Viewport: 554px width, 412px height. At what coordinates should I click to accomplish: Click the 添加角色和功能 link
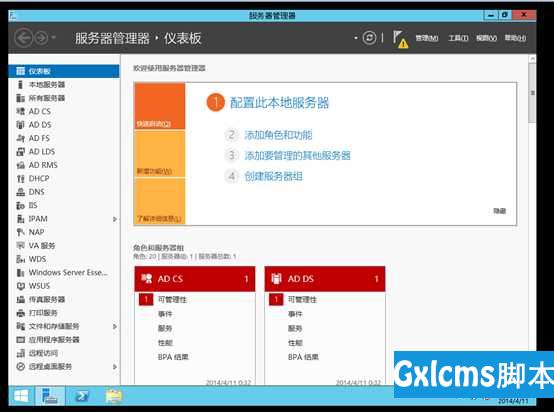tap(278, 135)
